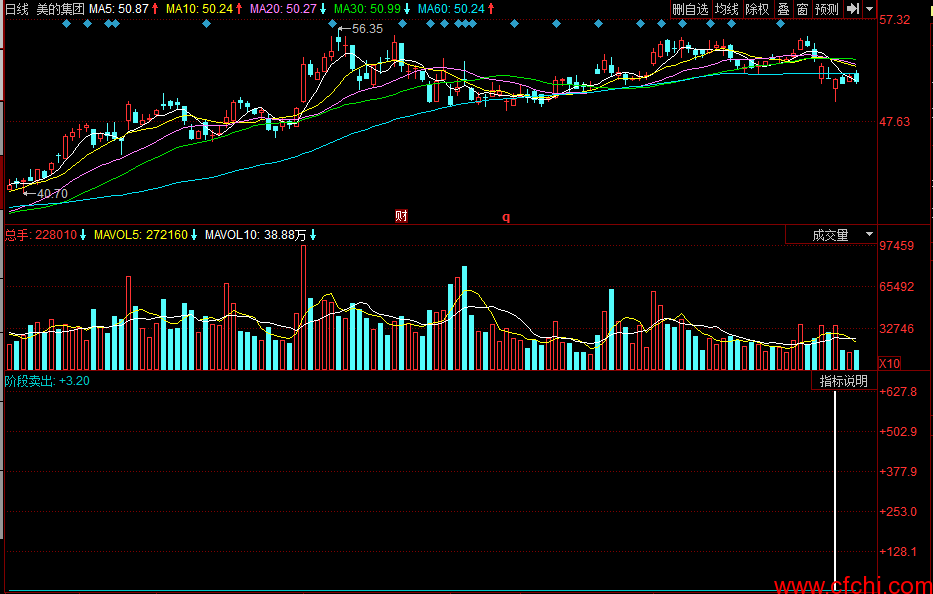This screenshot has height=594, width=933.
Task: Open the toolbar's small down-arrow menu
Action: click(869, 9)
